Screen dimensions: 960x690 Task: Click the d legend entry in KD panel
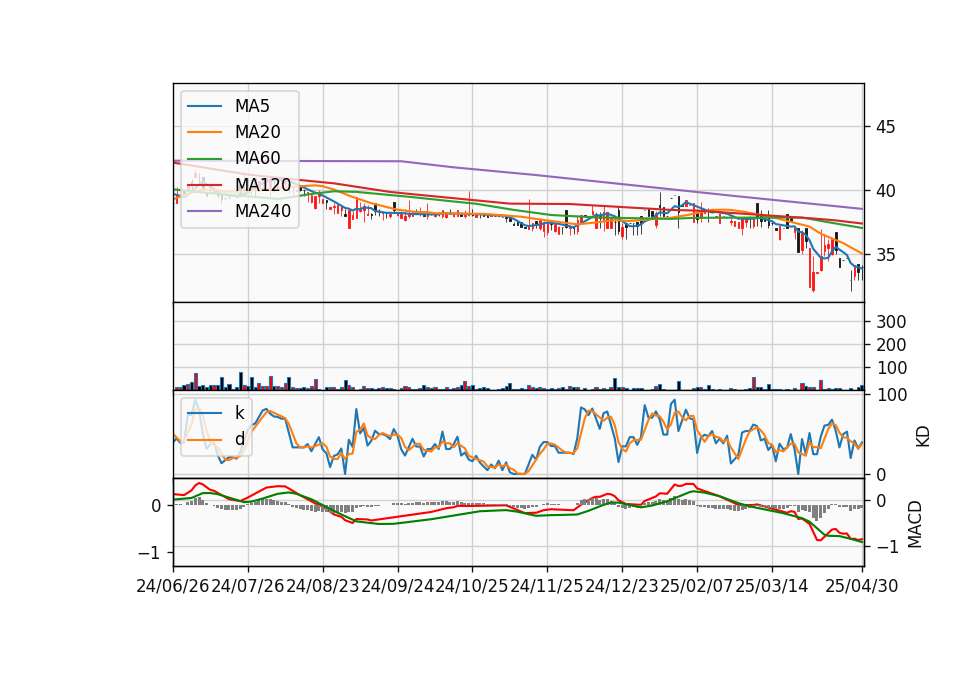tap(239, 439)
